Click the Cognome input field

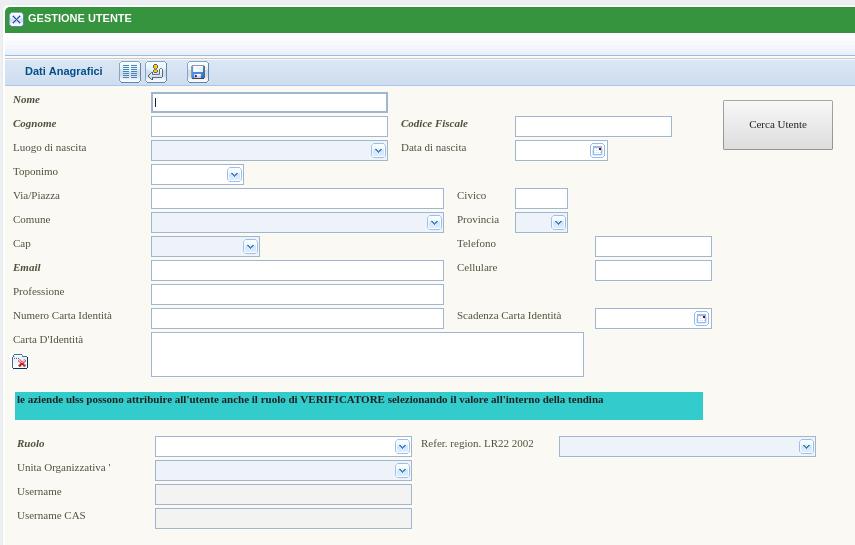point(269,126)
